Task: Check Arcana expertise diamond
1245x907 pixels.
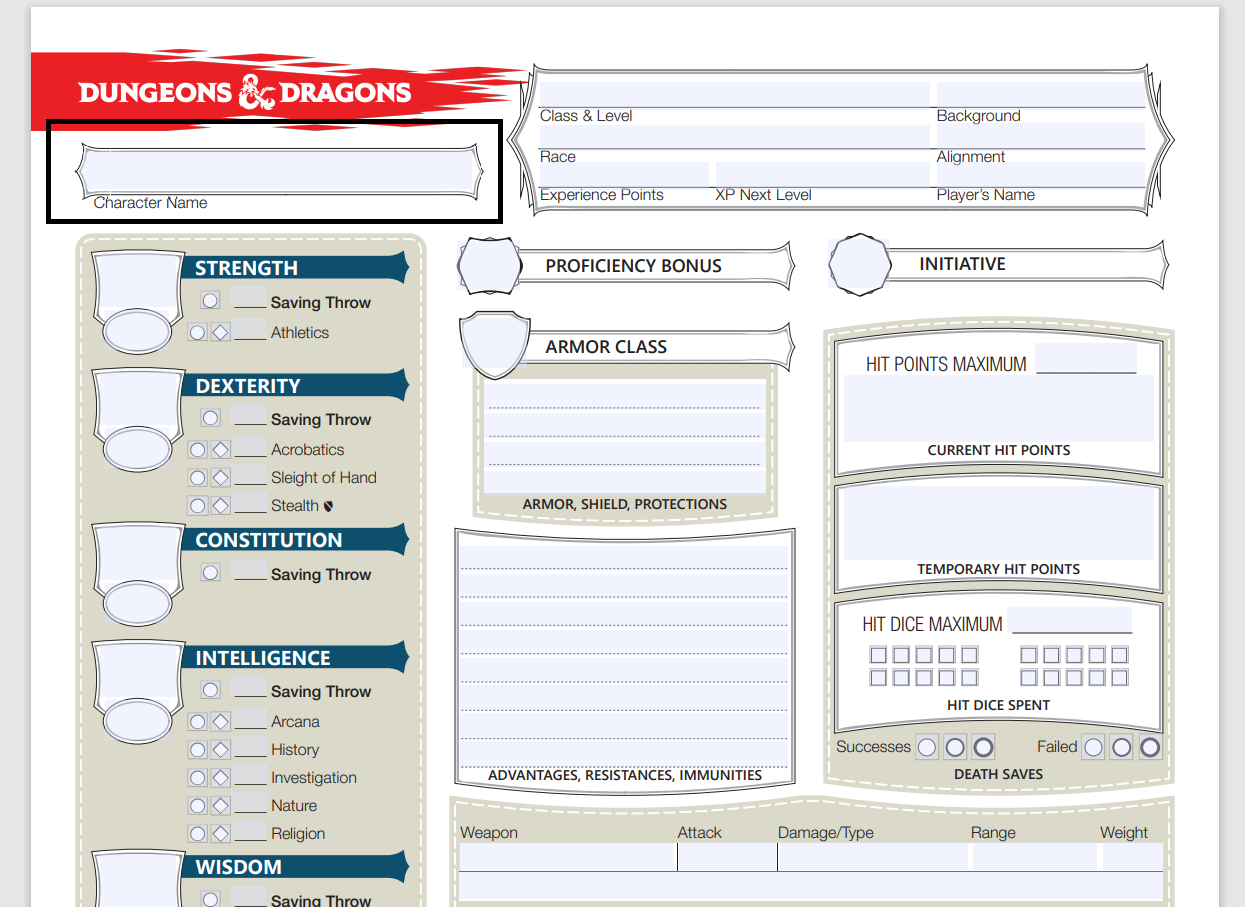Action: (221, 722)
